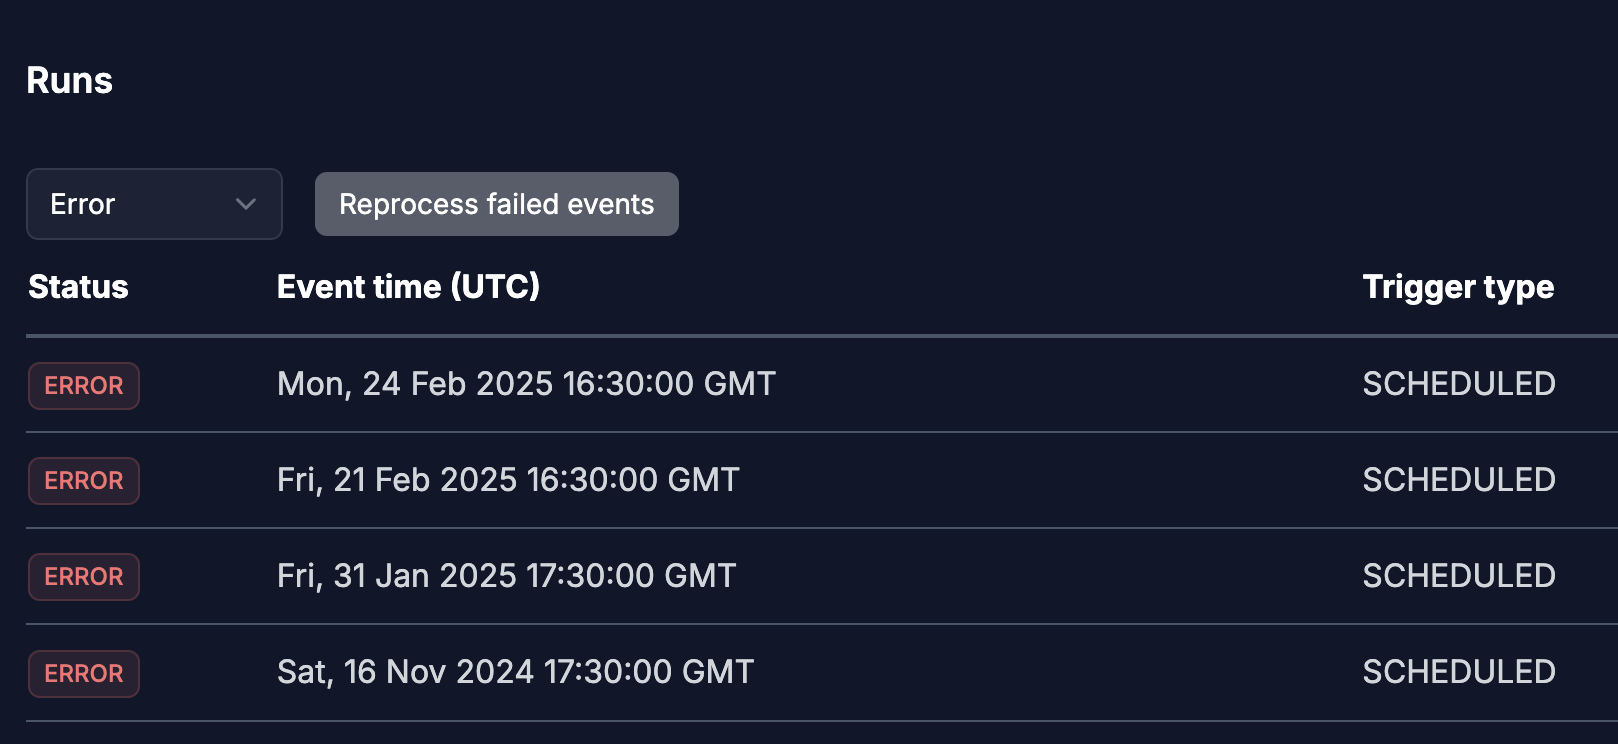Image resolution: width=1618 pixels, height=744 pixels.
Task: Click the Runs section heading
Action: click(x=69, y=81)
